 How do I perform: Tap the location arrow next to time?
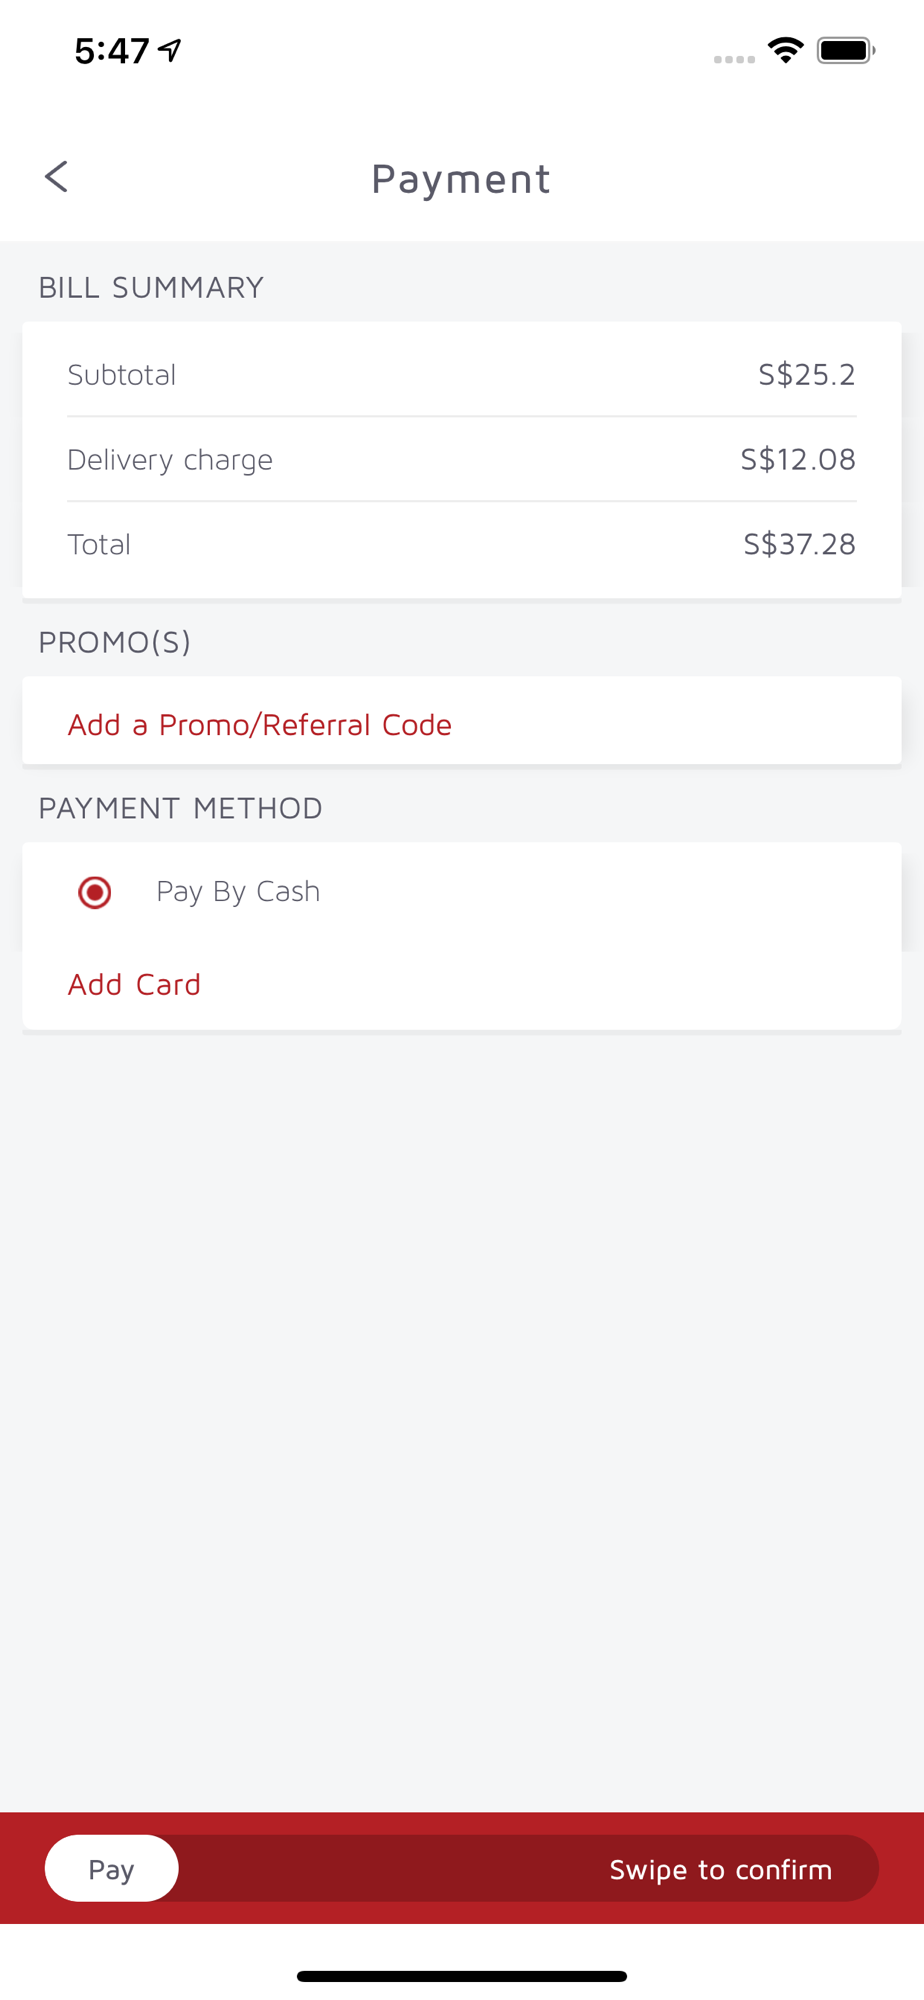(170, 49)
